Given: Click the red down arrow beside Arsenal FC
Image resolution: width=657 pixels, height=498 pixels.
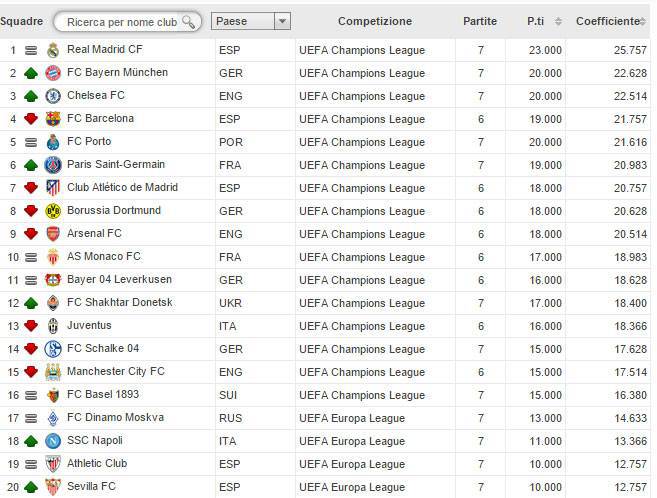Looking at the screenshot, I should (31, 234).
